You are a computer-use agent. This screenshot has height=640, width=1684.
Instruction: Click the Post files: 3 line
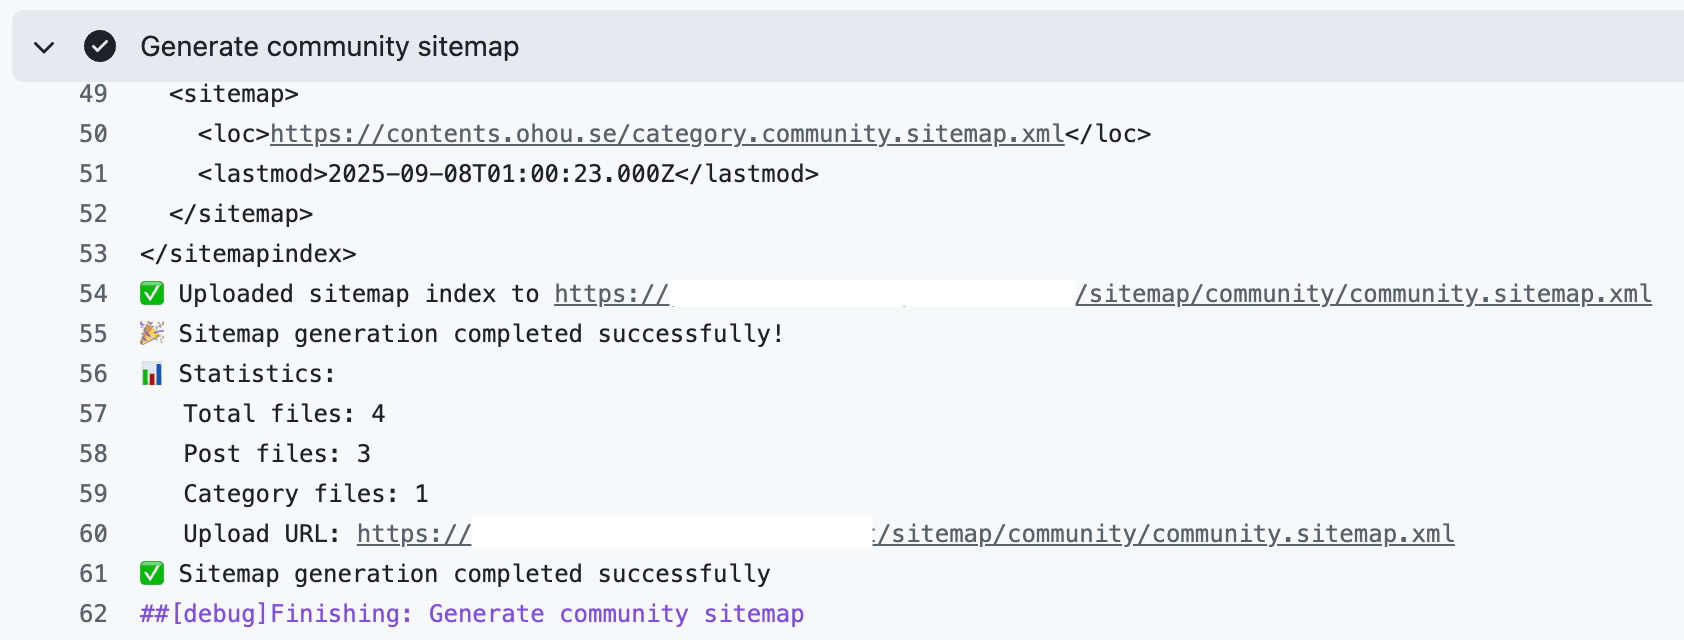[x=277, y=454]
